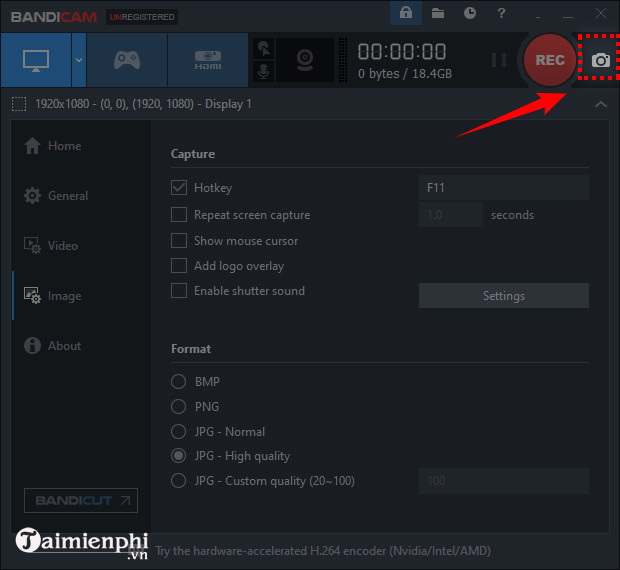Open help question mark icon
620x570 pixels.
[x=501, y=13]
